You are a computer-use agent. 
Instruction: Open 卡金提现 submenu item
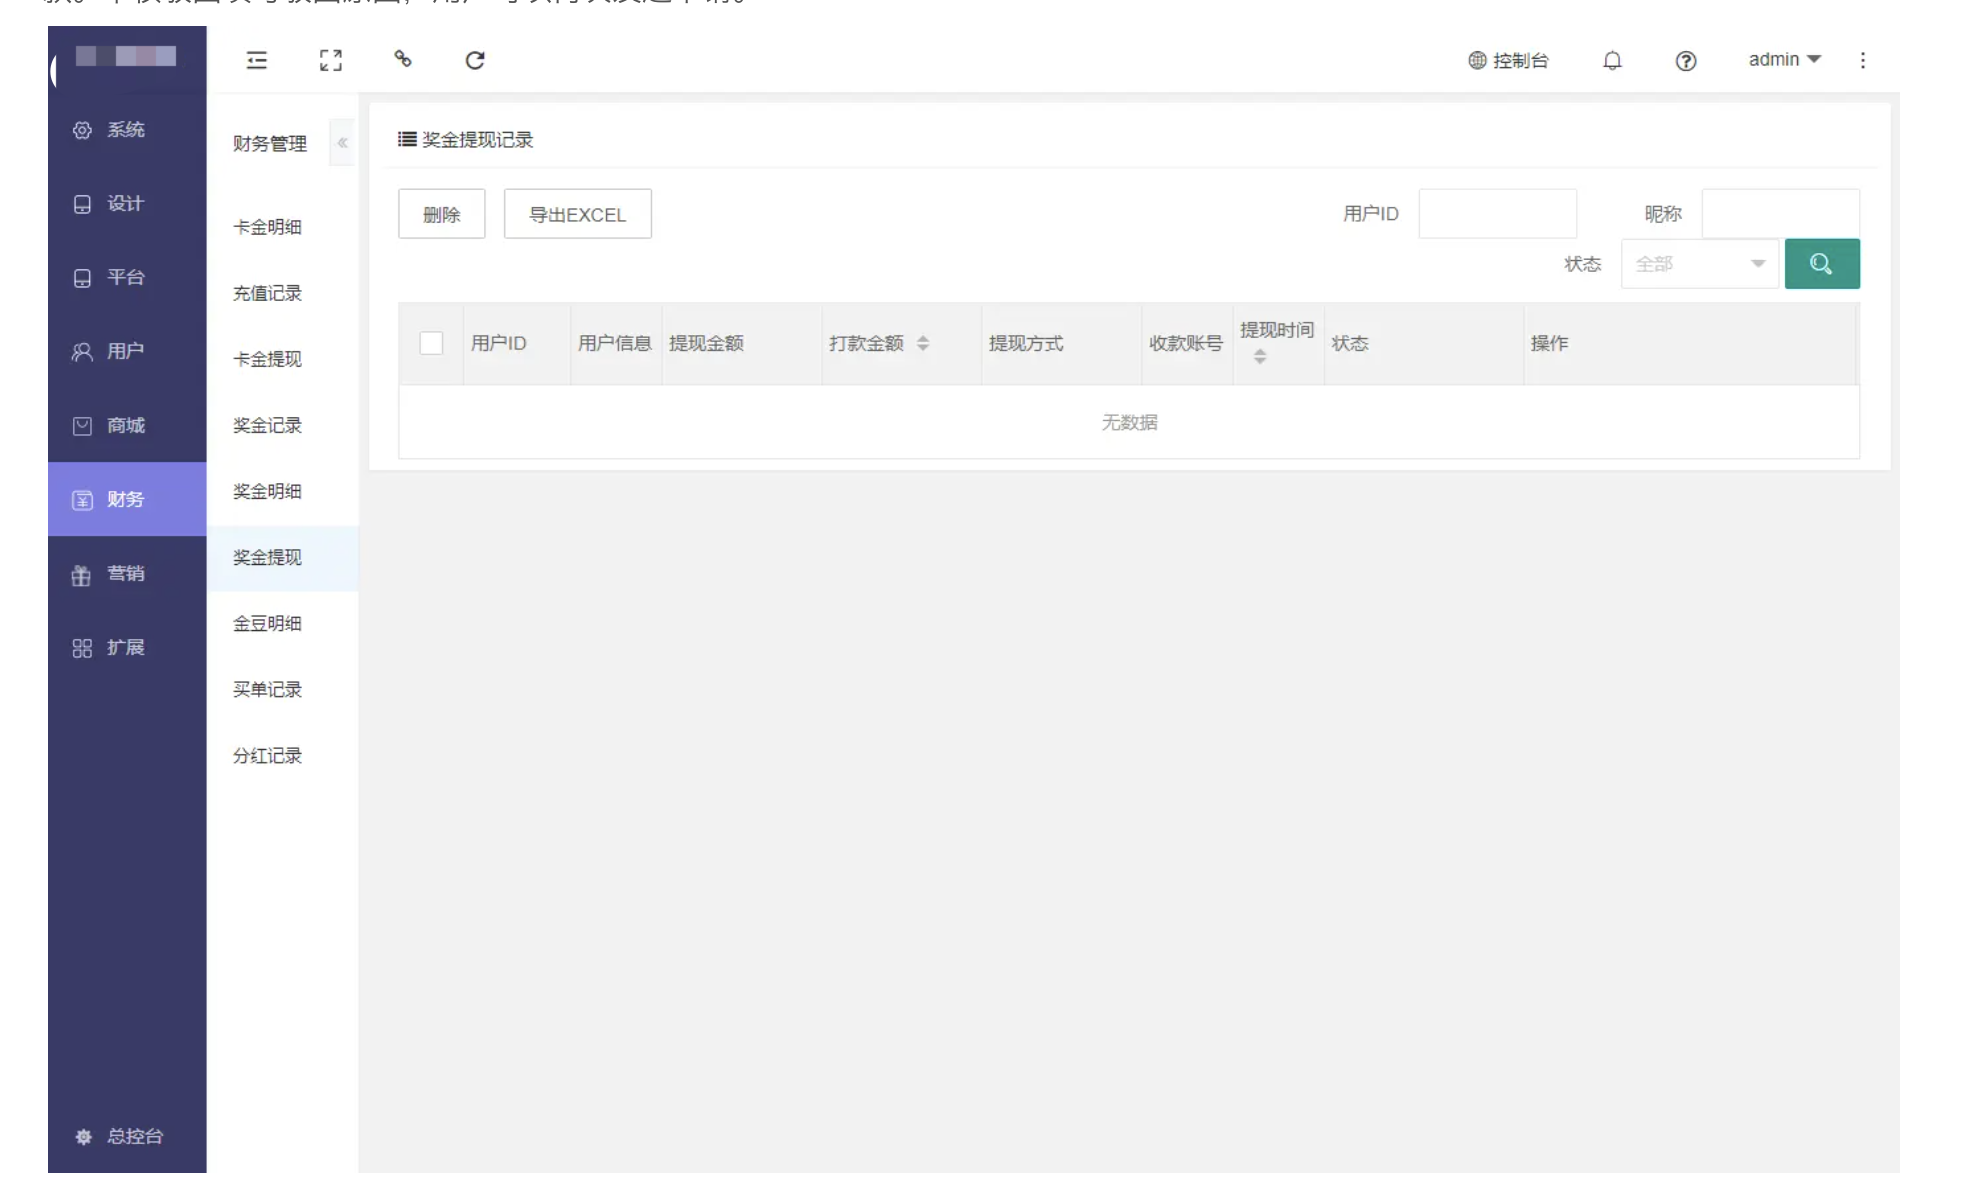point(283,359)
